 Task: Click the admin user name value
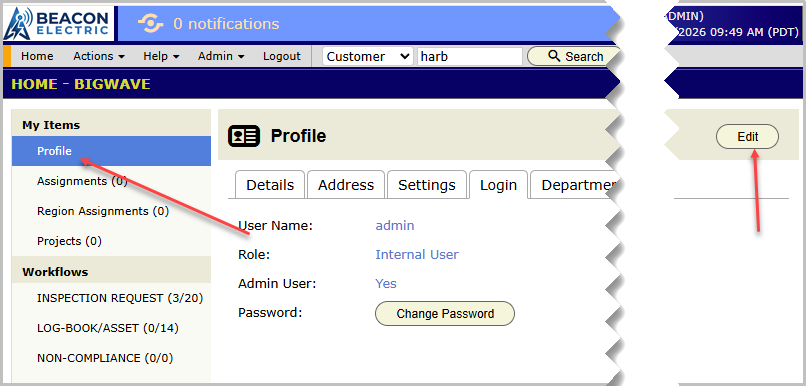click(395, 225)
